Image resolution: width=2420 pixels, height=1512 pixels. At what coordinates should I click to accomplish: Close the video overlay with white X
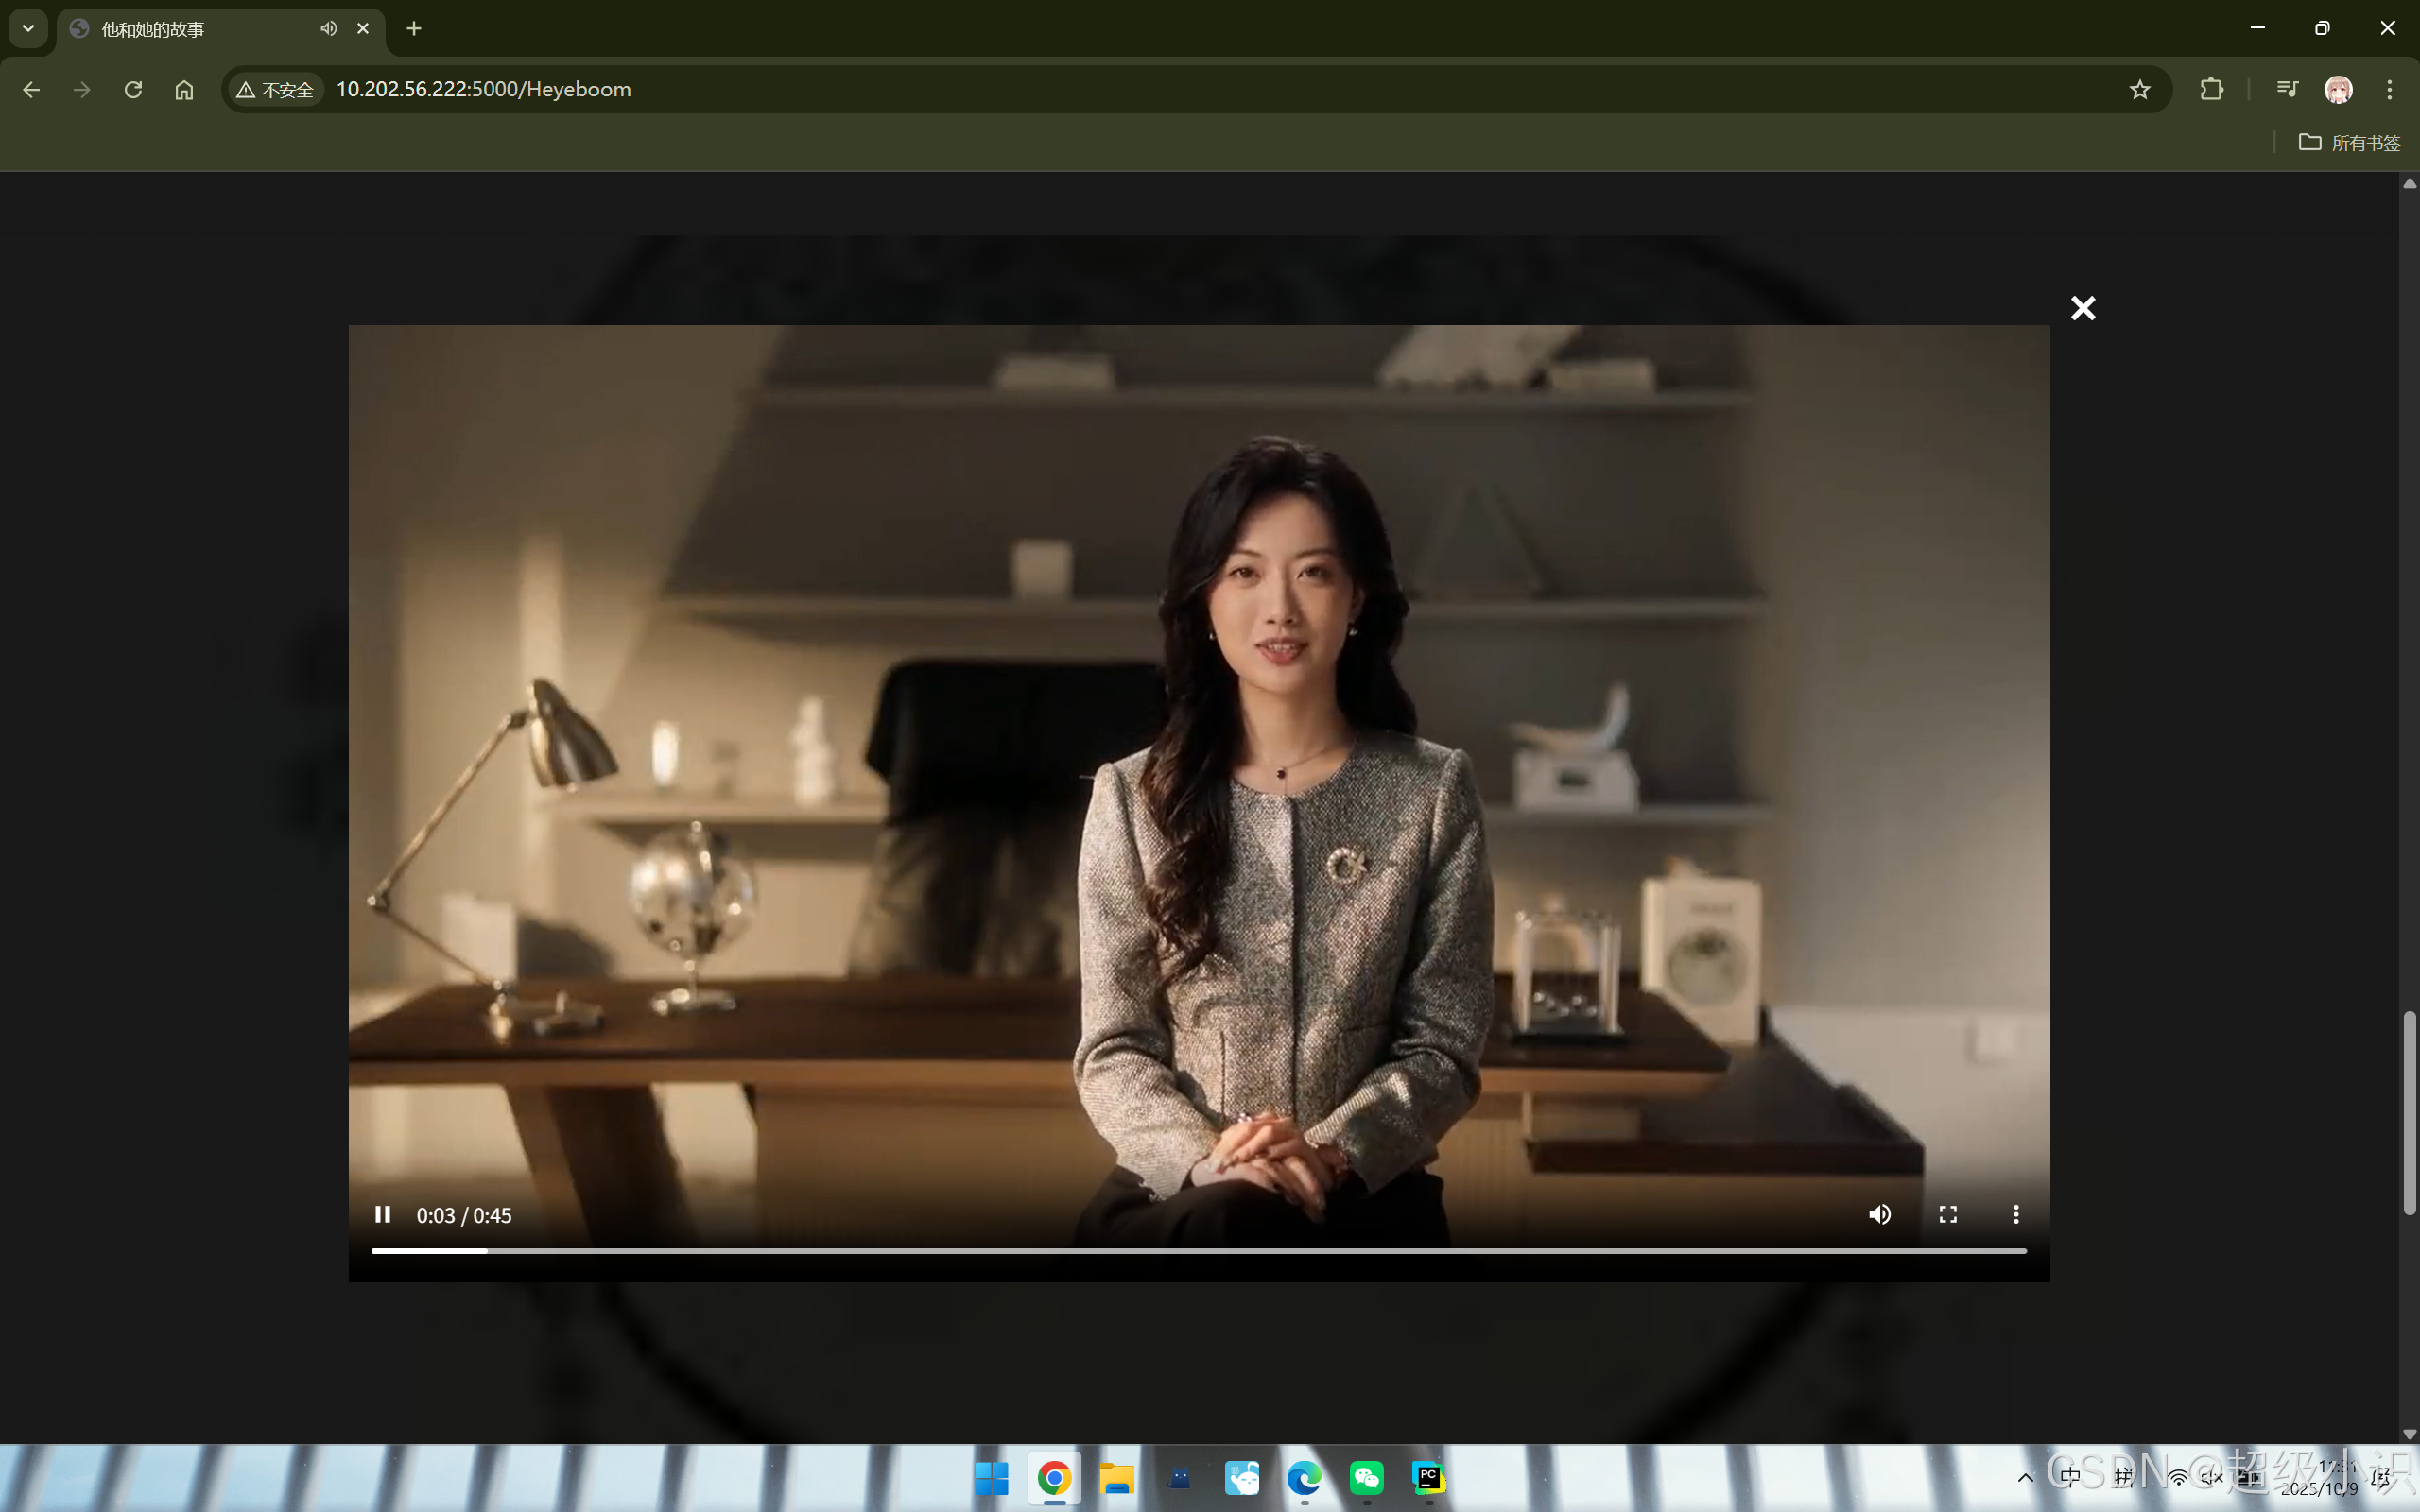point(2082,308)
